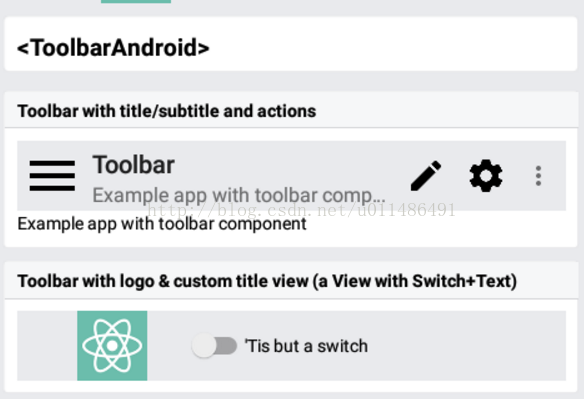Click the truncated subtitle "Example app with toolbar comp…"
584x399 pixels.
click(x=239, y=195)
